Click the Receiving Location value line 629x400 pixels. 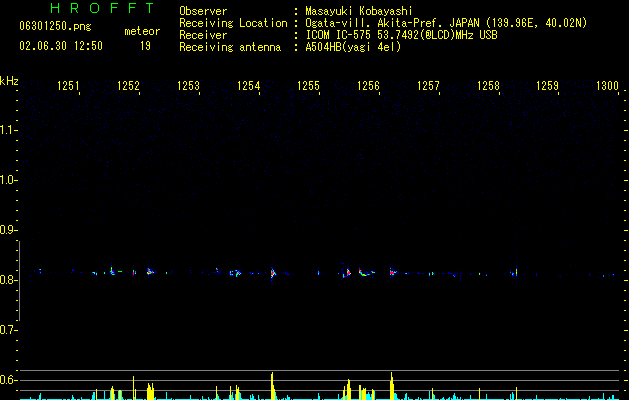446,23
